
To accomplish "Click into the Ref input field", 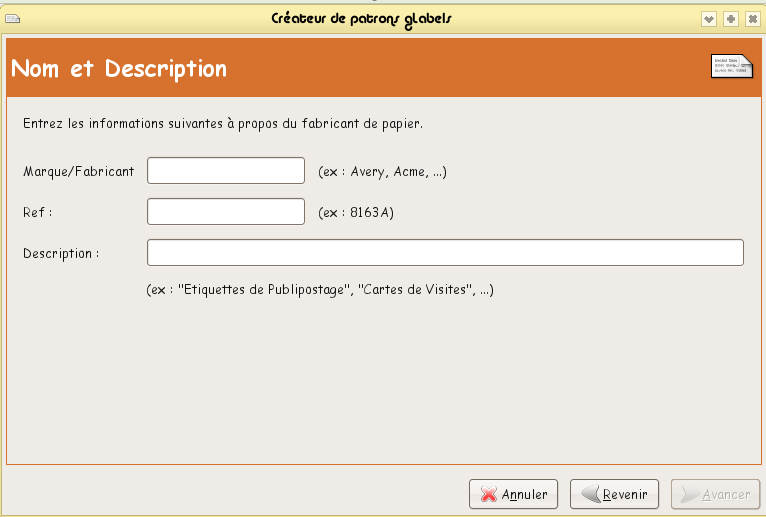I will 225,212.
